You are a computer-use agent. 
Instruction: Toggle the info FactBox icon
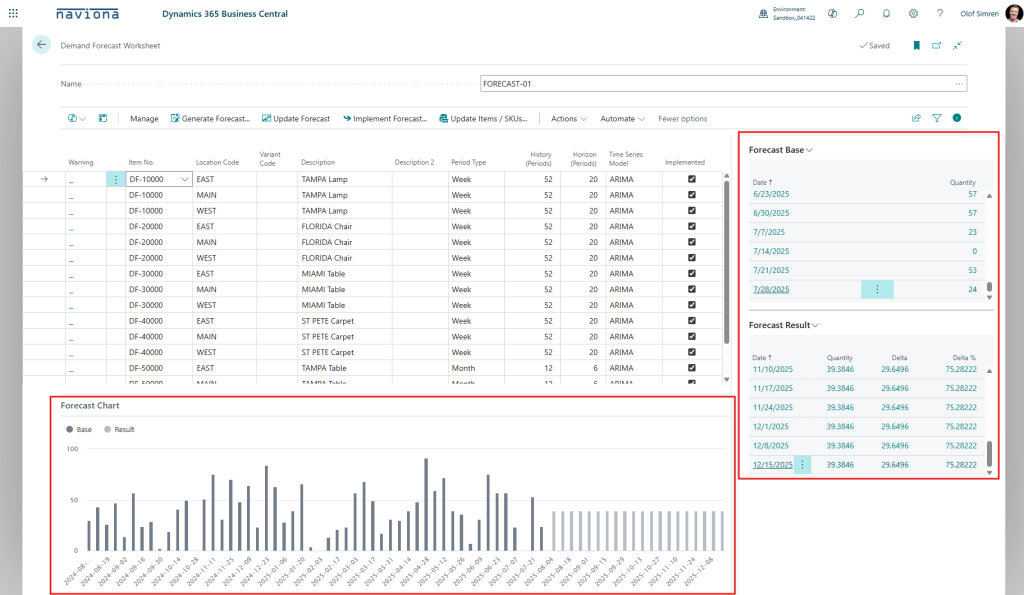(x=957, y=118)
